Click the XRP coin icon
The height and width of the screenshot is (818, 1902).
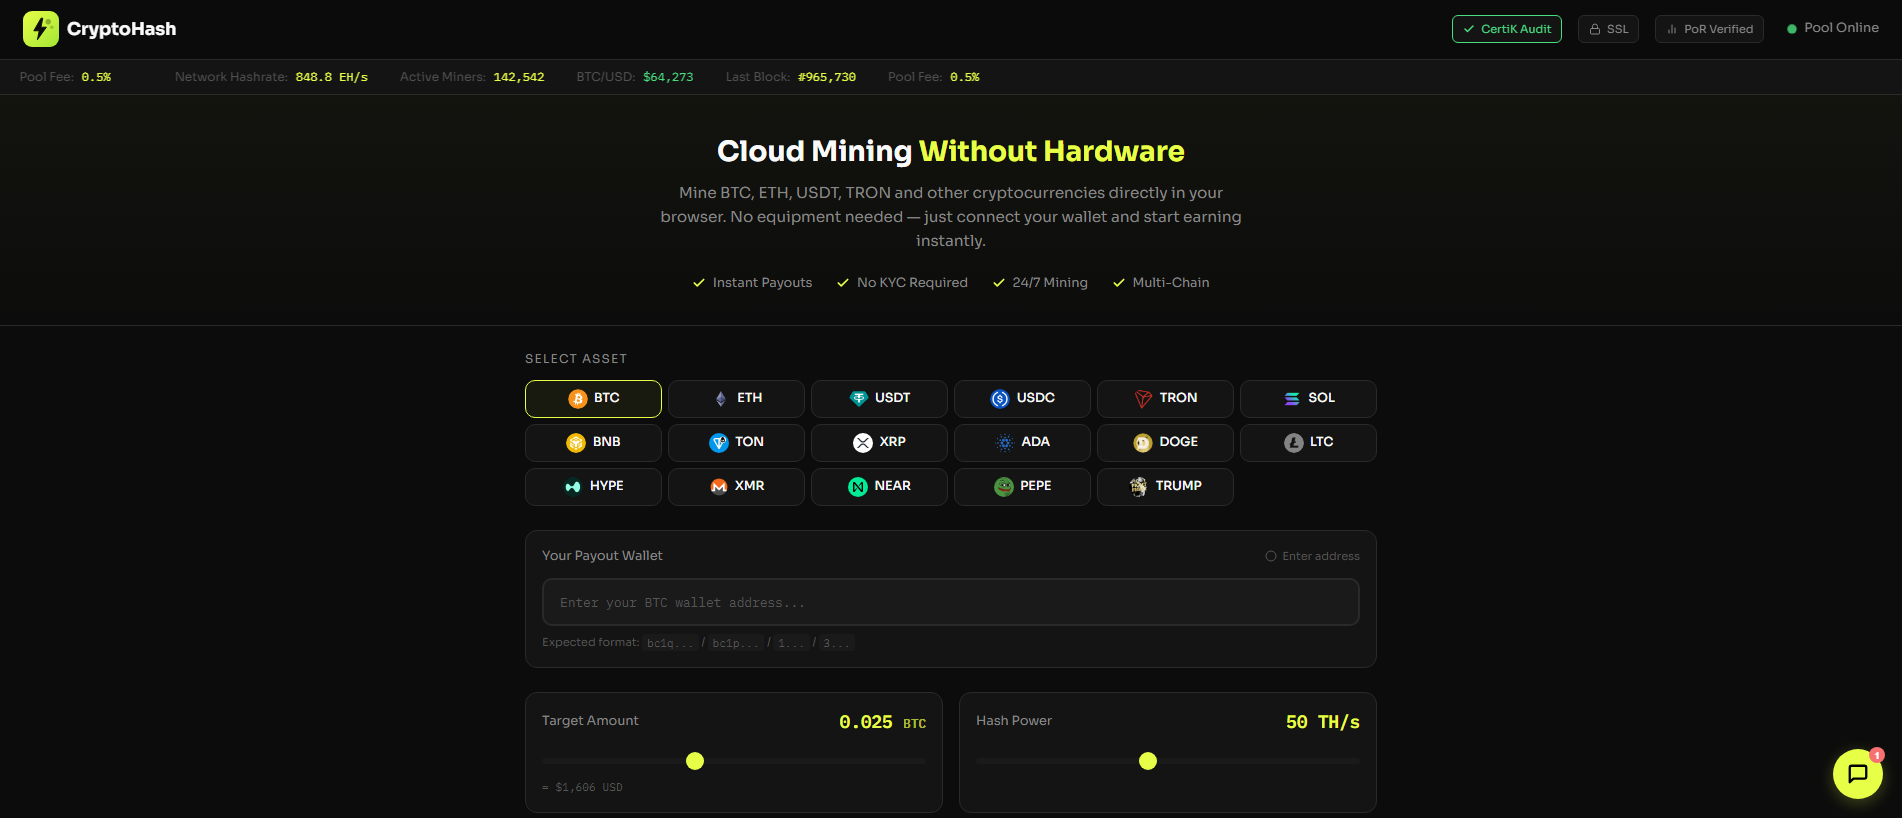click(863, 443)
